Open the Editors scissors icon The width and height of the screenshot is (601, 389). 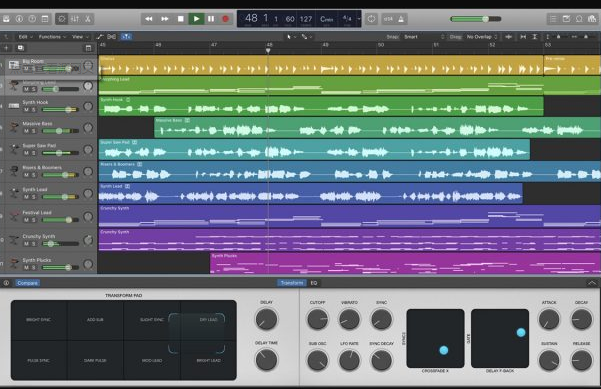88,19
